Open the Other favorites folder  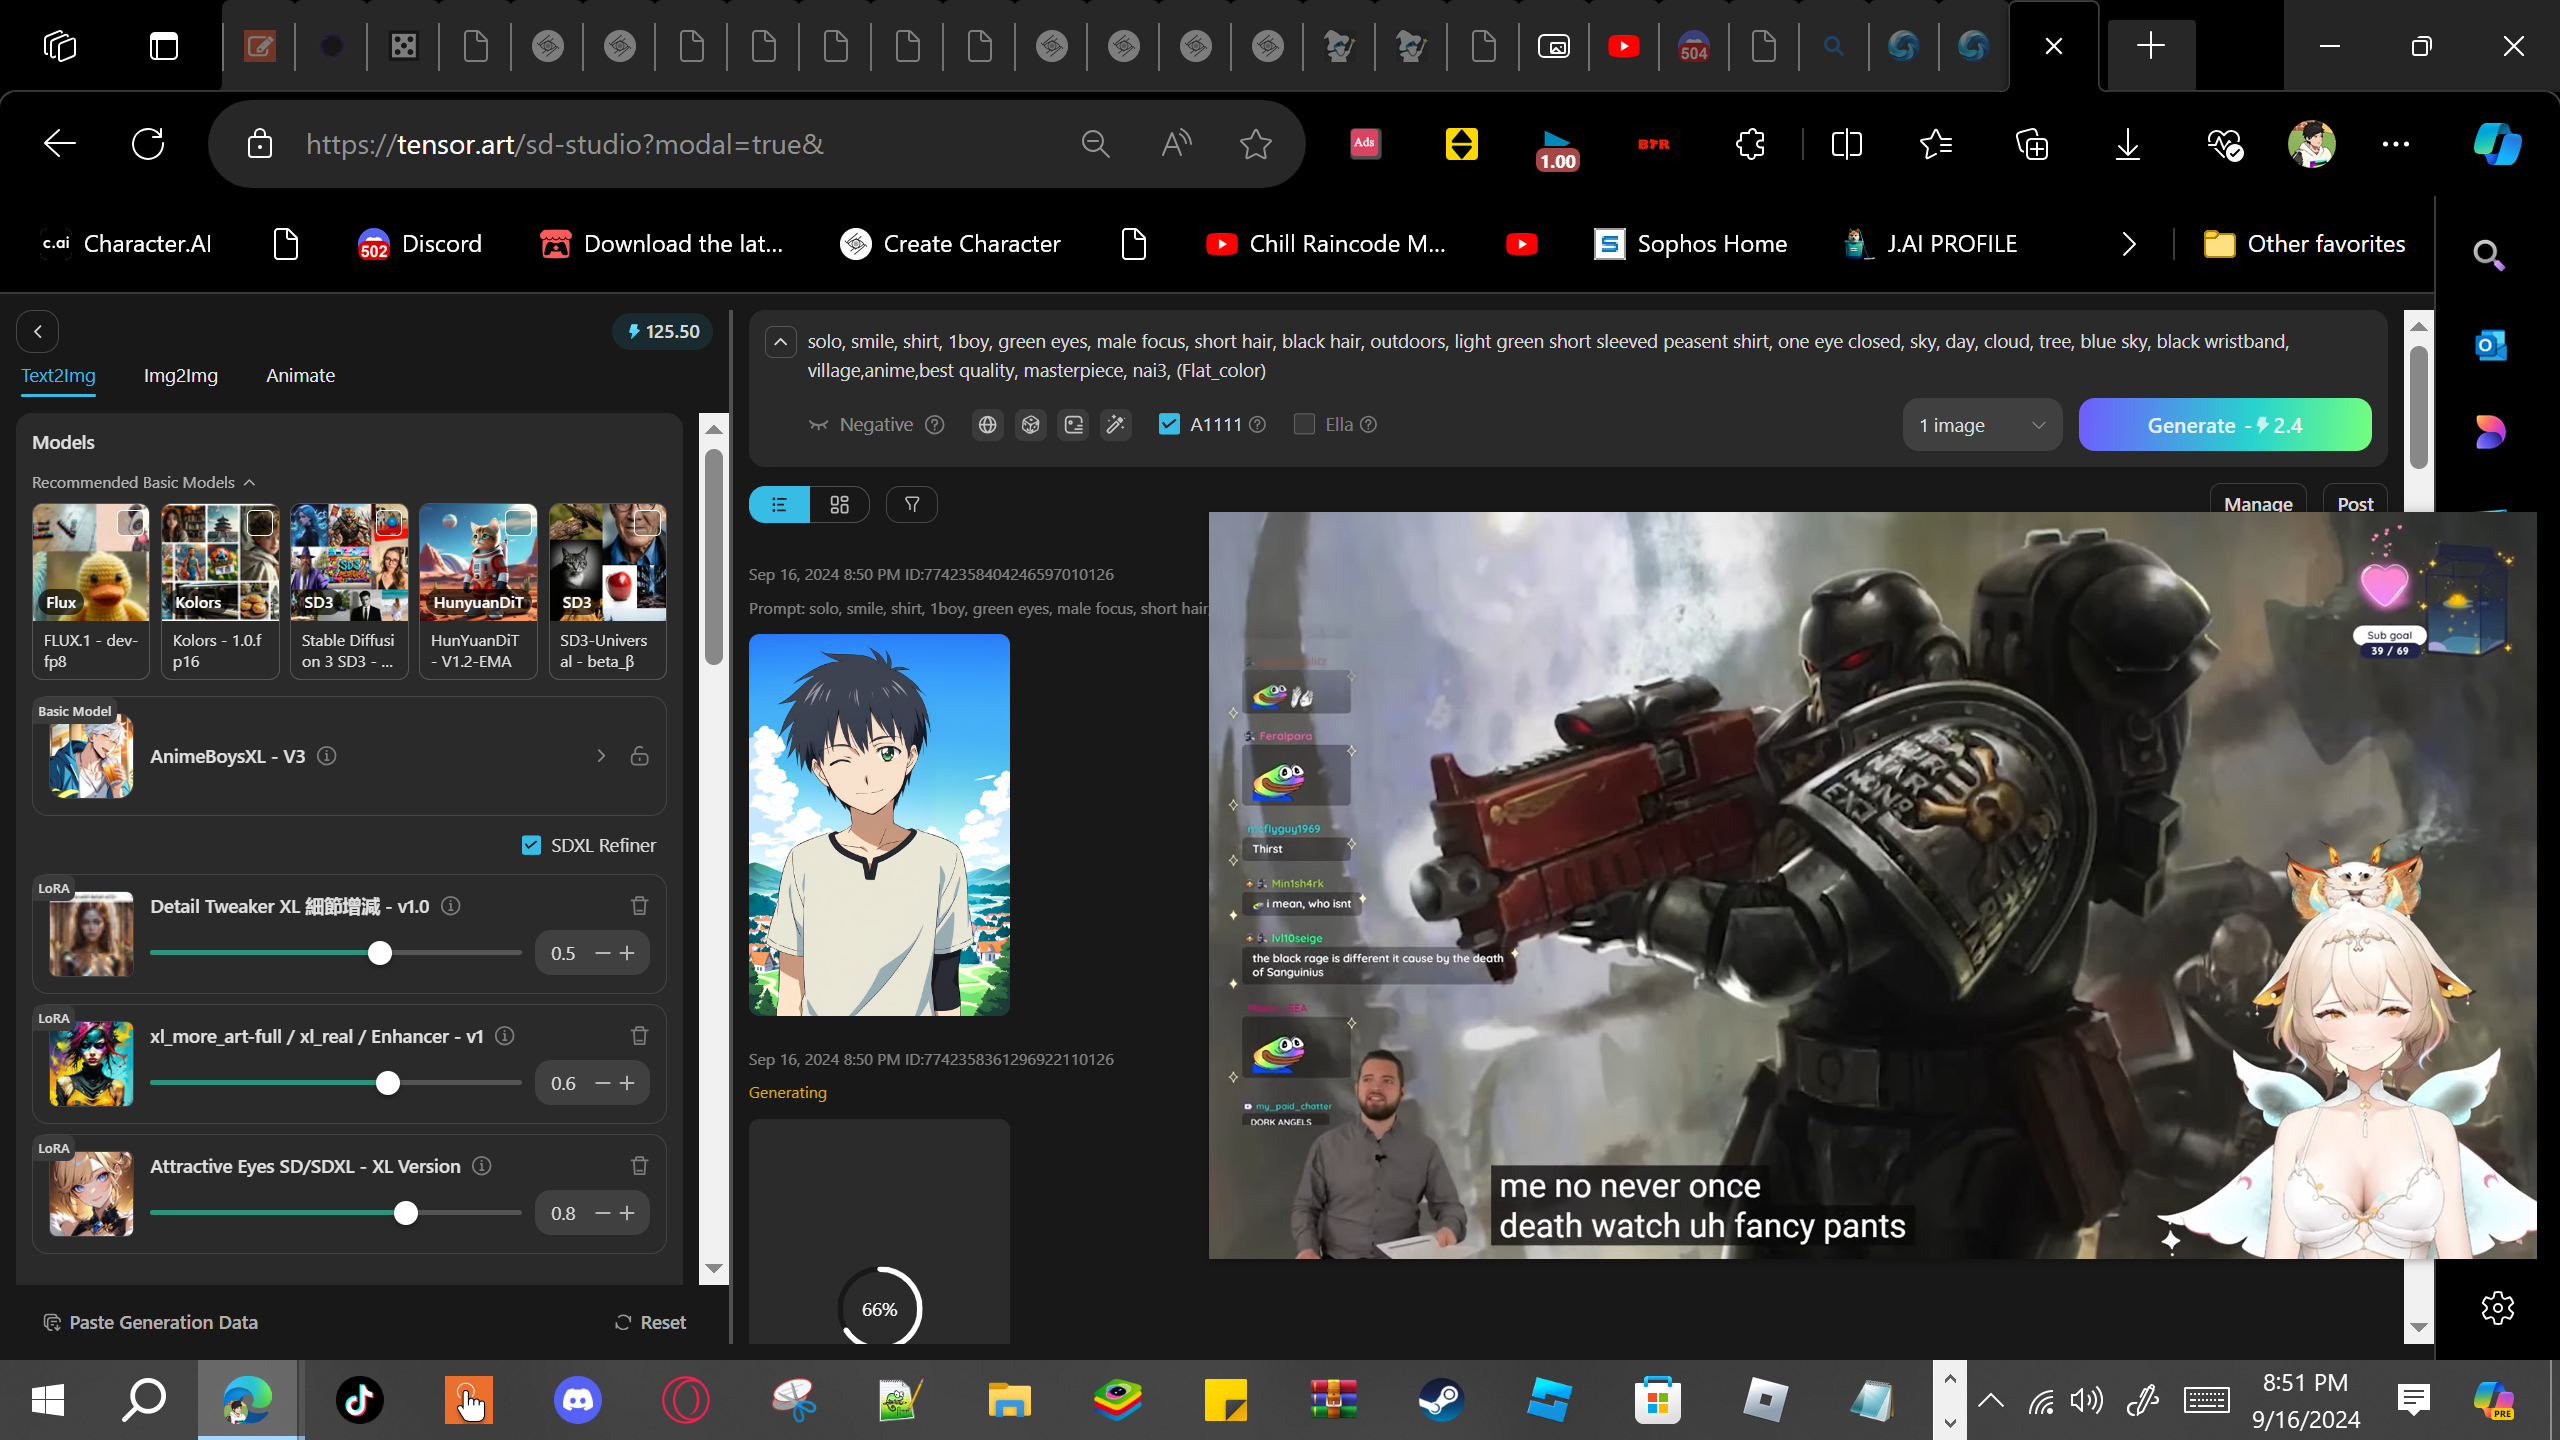coord(2304,244)
